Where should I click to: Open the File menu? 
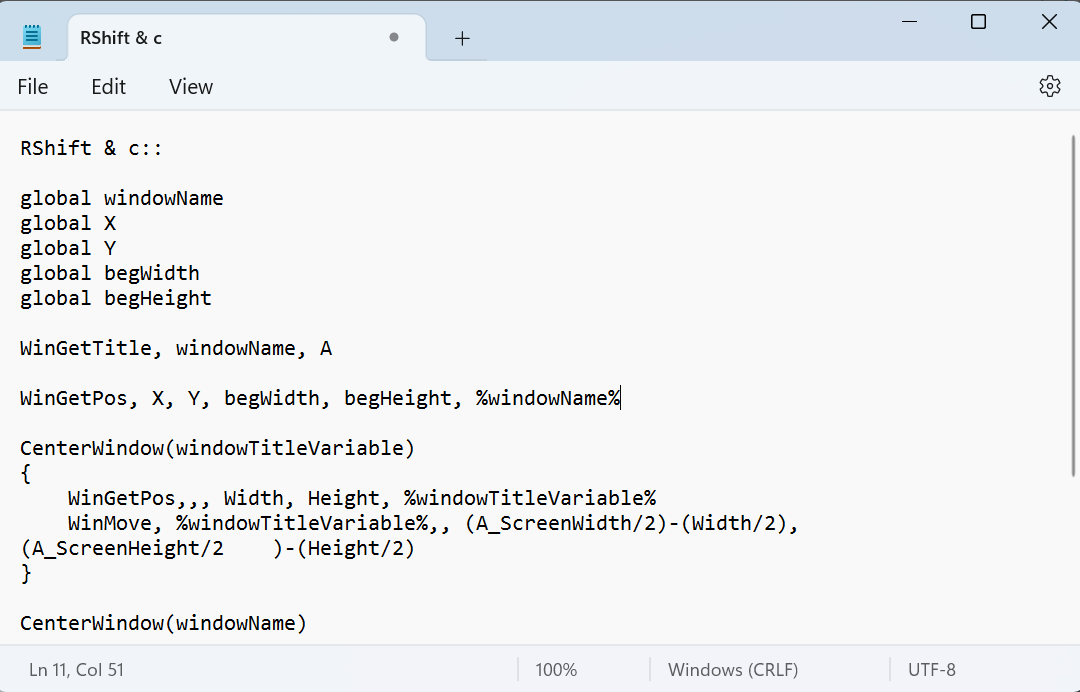[x=33, y=87]
